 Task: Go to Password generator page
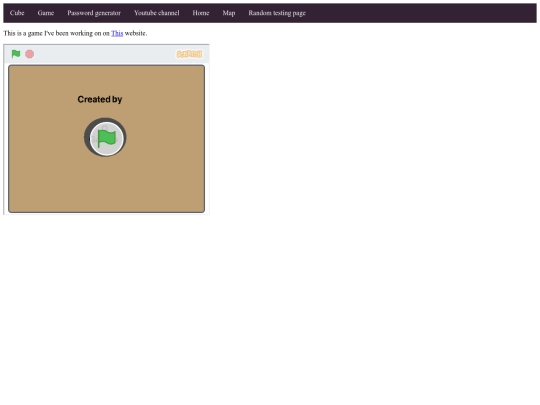tap(94, 13)
